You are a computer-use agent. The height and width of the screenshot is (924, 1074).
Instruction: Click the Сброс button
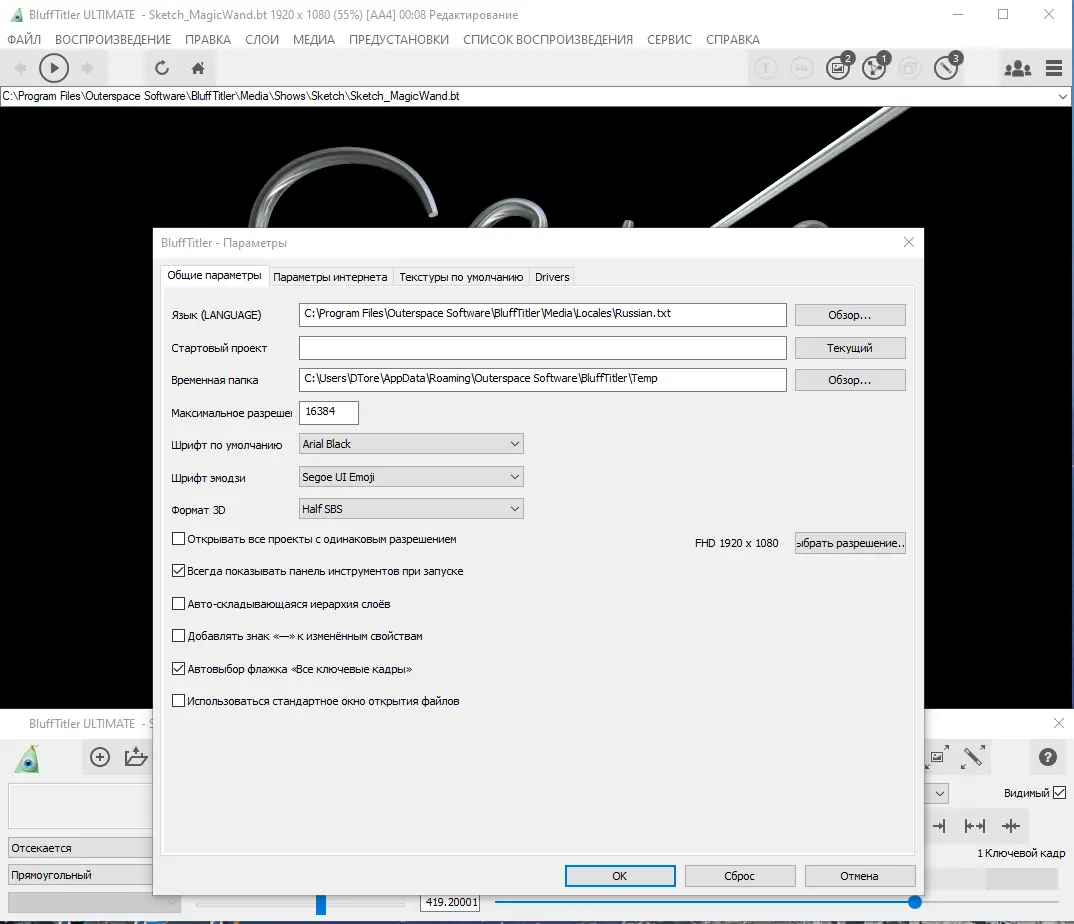[x=740, y=876]
